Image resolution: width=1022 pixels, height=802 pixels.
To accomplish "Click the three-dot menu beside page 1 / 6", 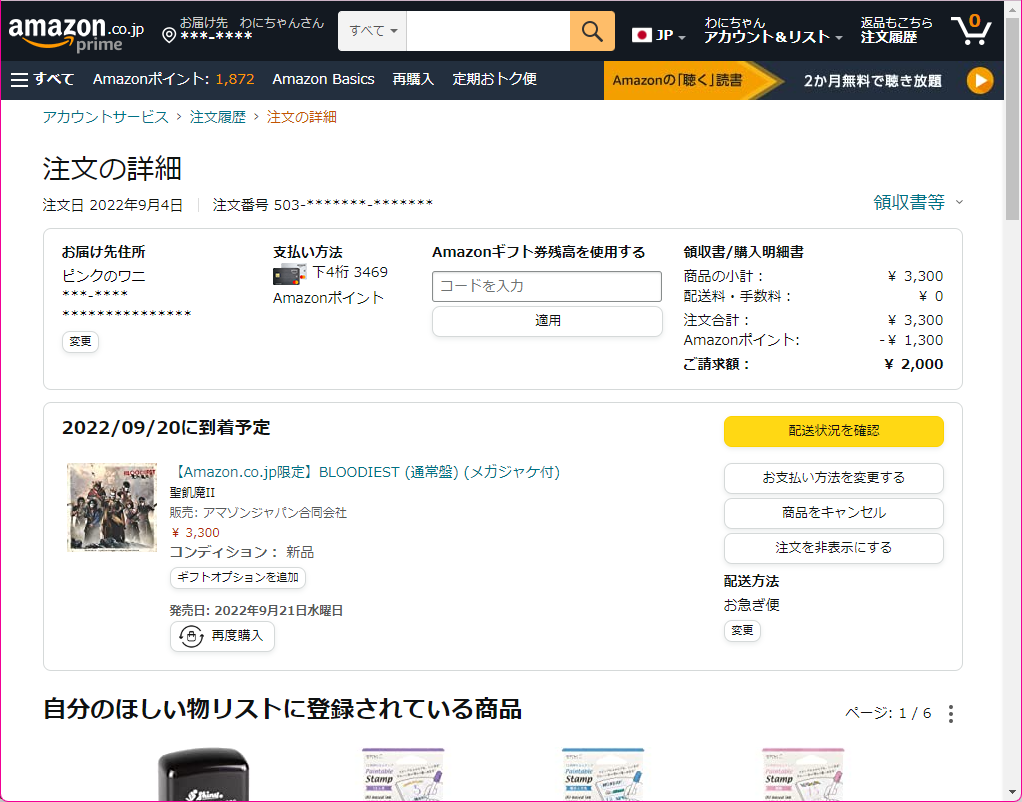I will 951,713.
